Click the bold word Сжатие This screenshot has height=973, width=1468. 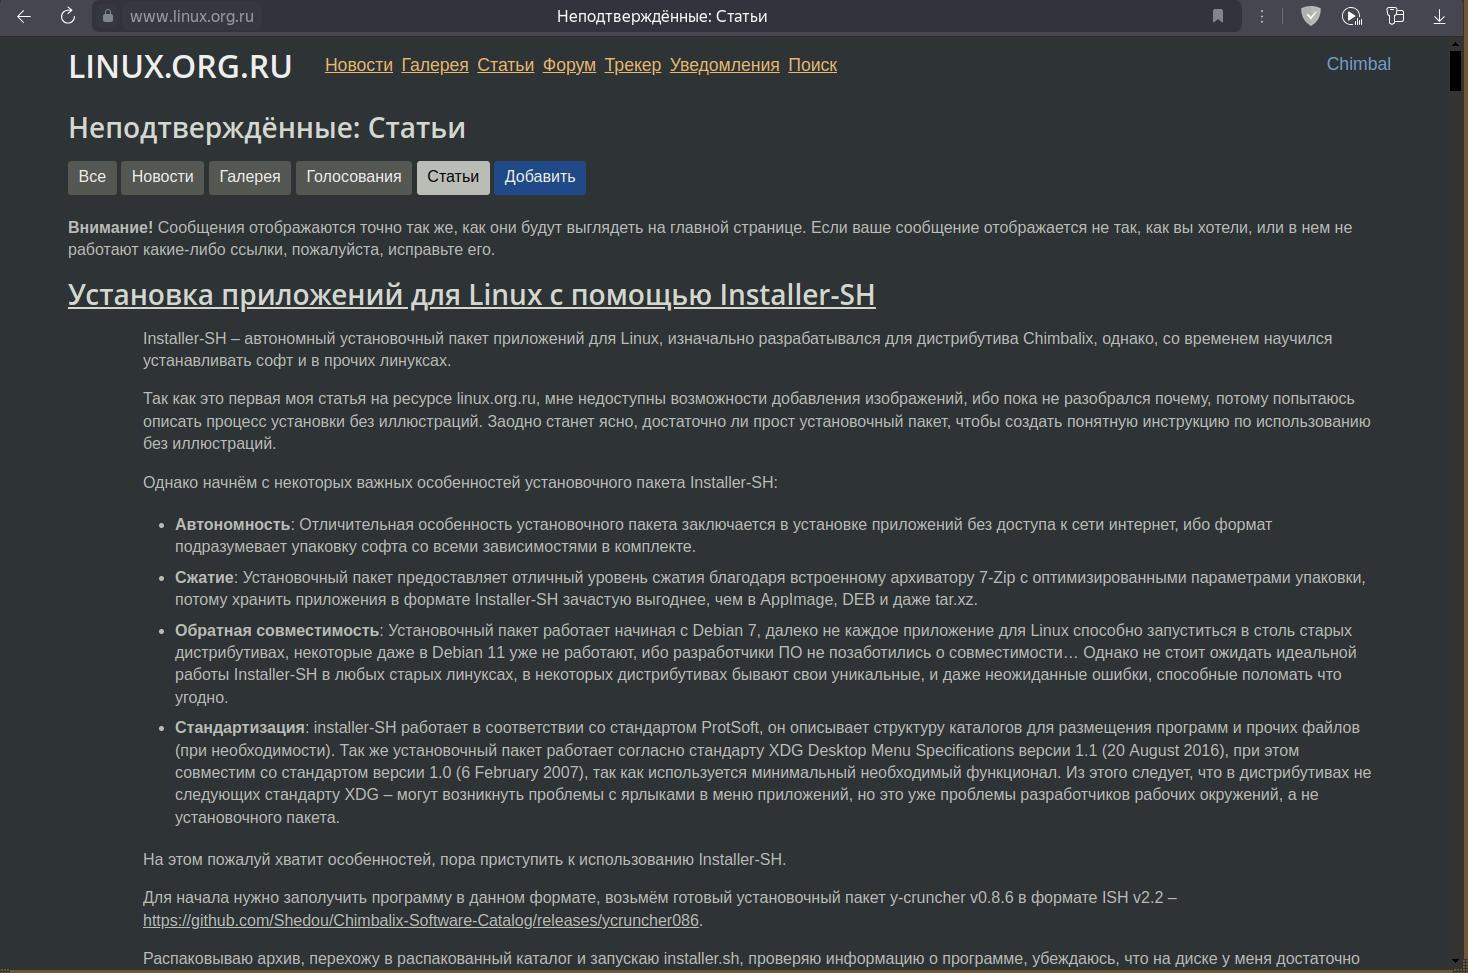pos(204,578)
